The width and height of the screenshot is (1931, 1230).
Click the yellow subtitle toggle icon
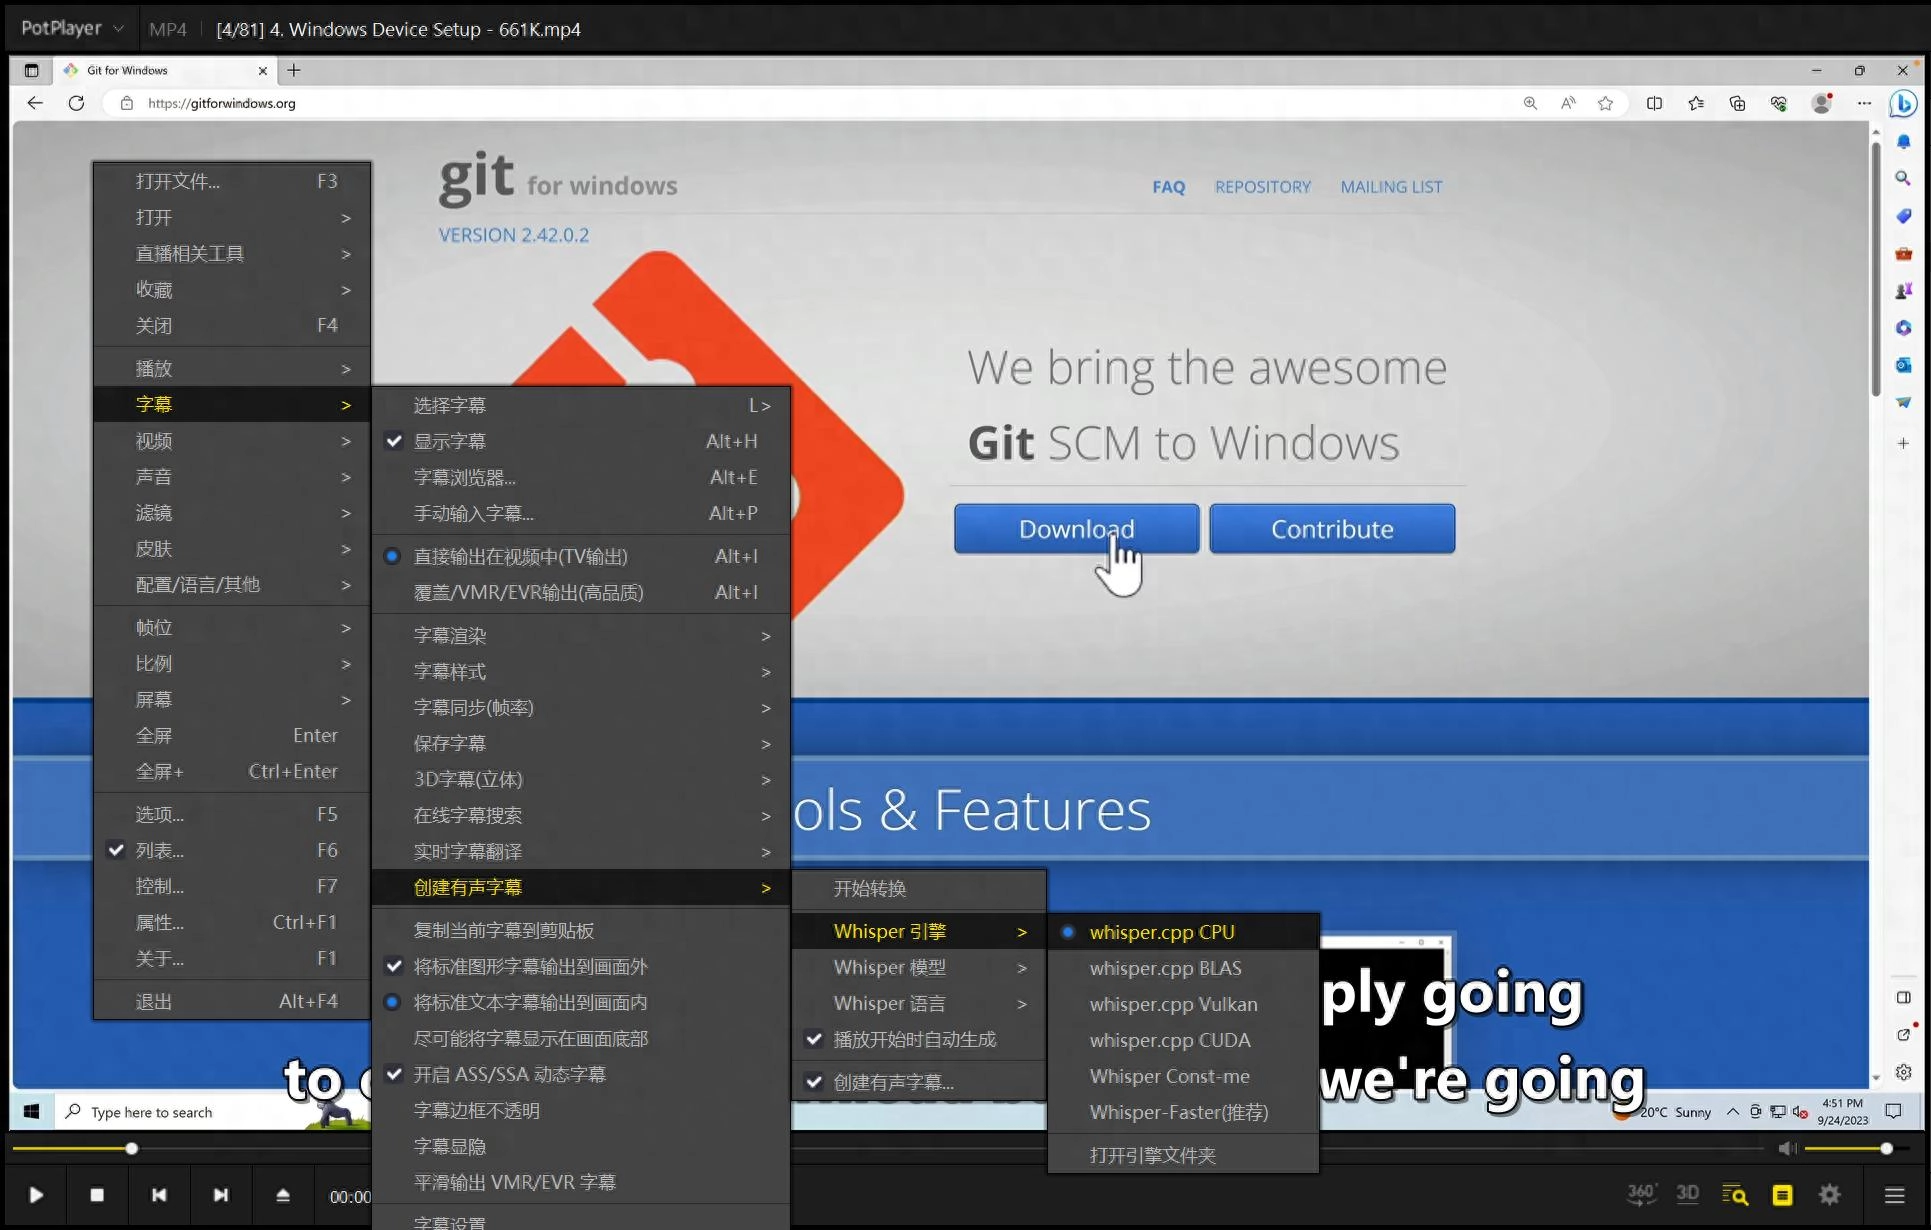1782,1195
